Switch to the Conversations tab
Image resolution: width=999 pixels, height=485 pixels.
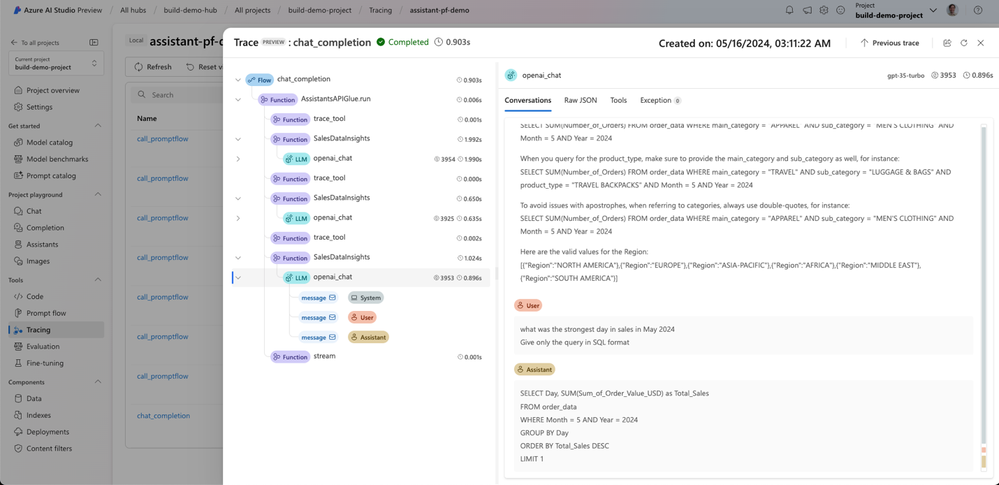[528, 101]
